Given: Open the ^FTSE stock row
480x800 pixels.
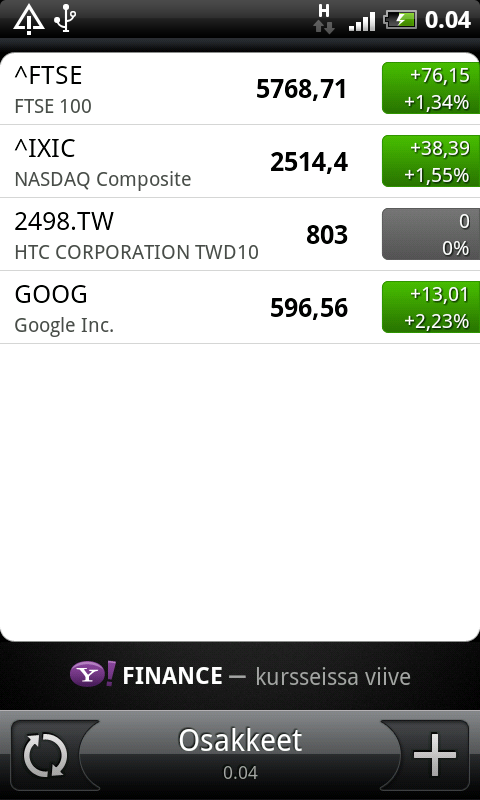Looking at the screenshot, I should 240,89.
